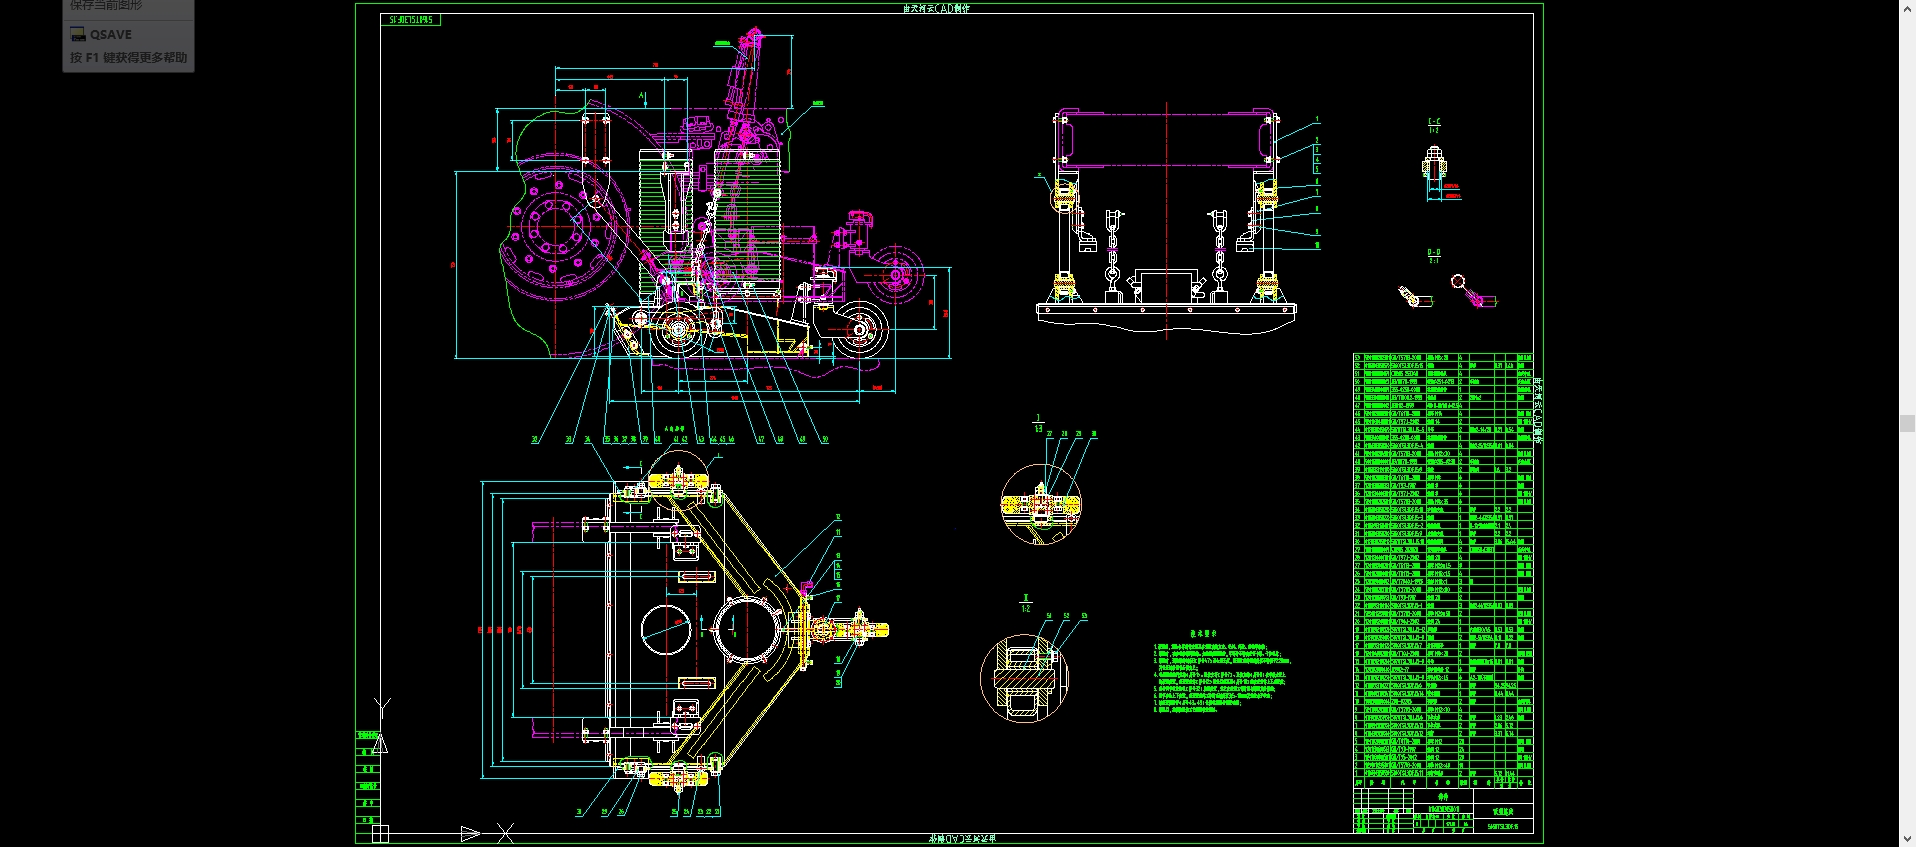Click the vertical scrollbar thumb on right edge
Viewport: 1916px width, 847px height.
click(x=1907, y=424)
